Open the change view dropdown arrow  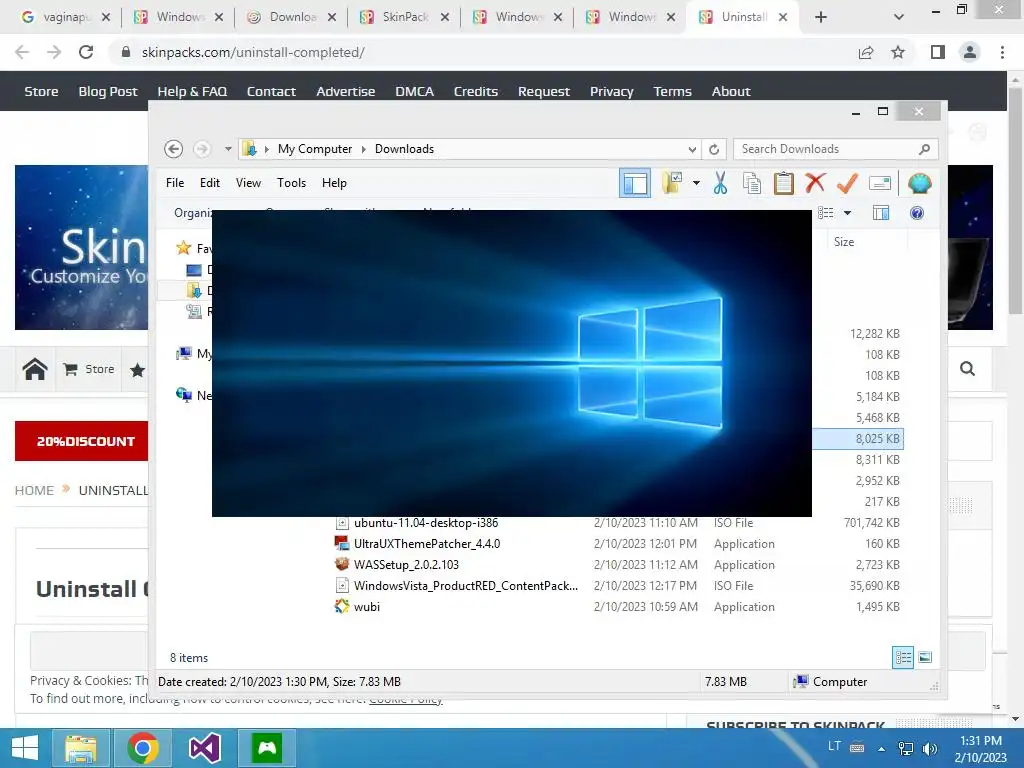coord(847,213)
